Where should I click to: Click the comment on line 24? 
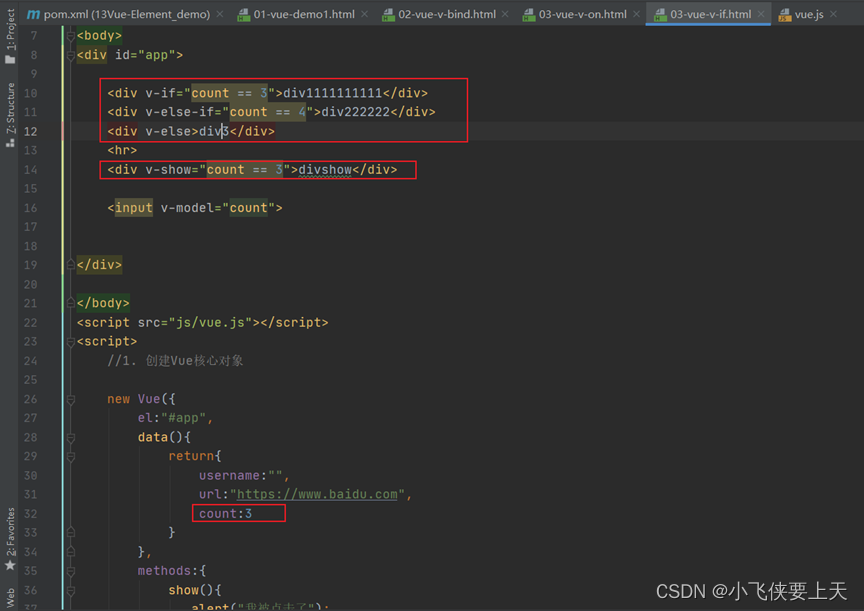(x=175, y=361)
